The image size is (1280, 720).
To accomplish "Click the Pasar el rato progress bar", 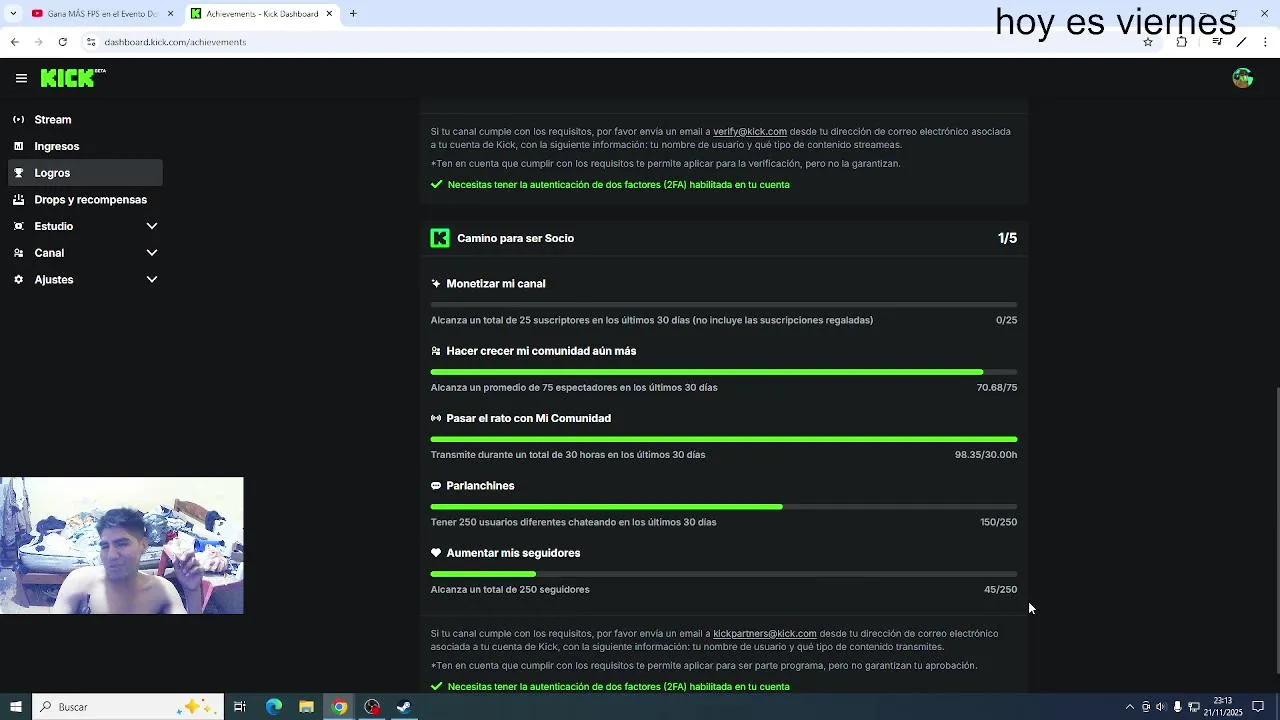I will 724,439.
